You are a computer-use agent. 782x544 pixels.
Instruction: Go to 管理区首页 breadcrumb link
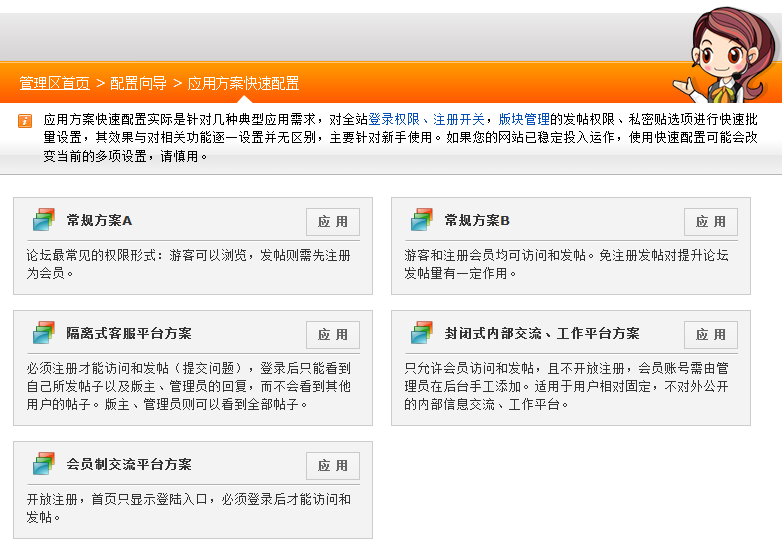(x=54, y=83)
